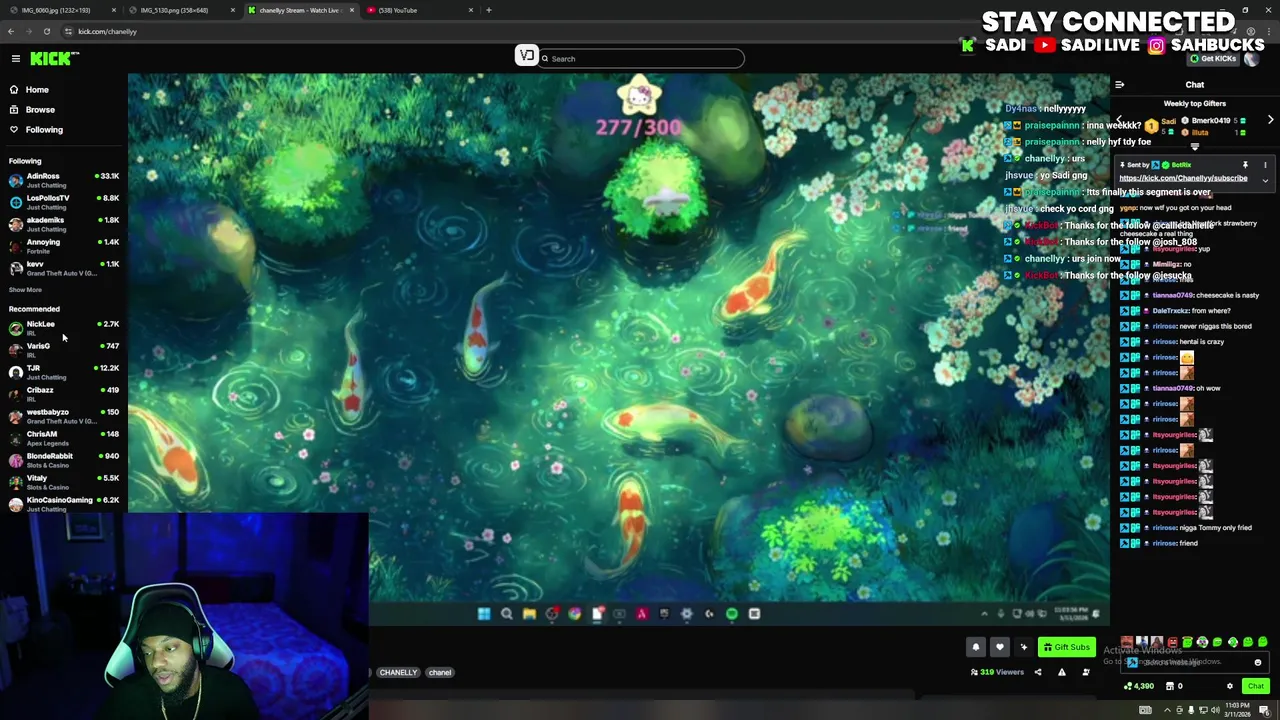Show next weekly top gifters arrow
The height and width of the screenshot is (720, 1280).
click(x=1270, y=120)
